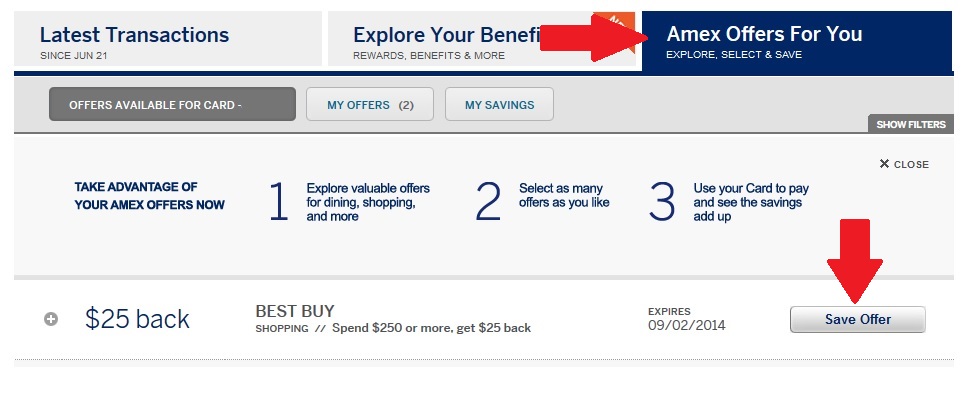Save the Best Buy offer
Image resolution: width=966 pixels, height=416 pixels.
tap(857, 319)
